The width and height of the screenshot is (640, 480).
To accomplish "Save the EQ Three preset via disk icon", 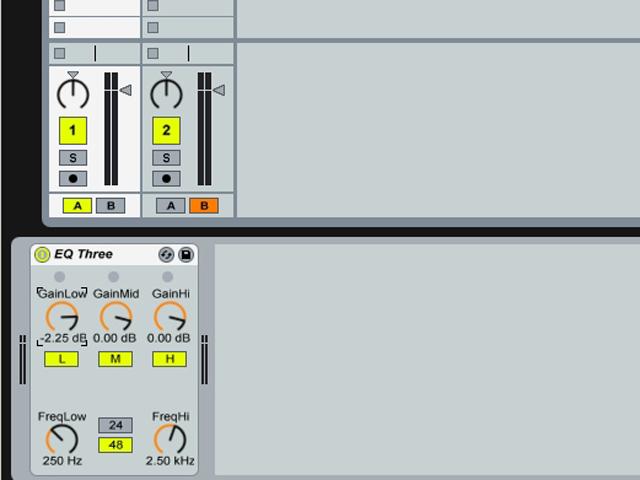I will point(186,255).
